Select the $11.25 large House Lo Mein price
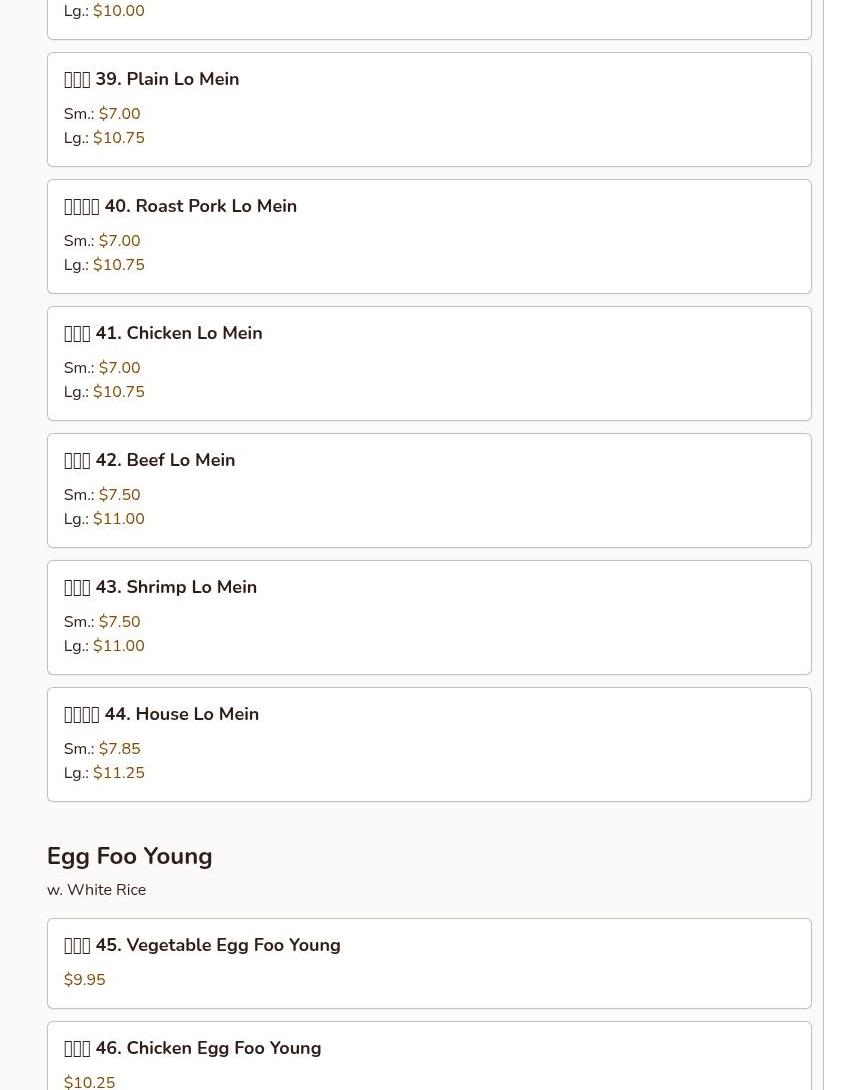The height and width of the screenshot is (1090, 844). 118,773
